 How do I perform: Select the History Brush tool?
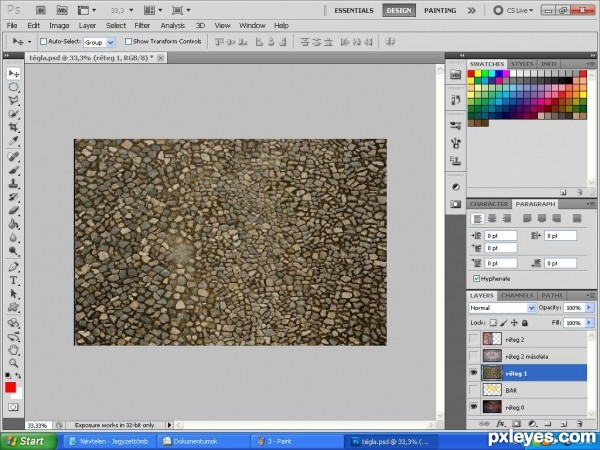pyautogui.click(x=13, y=197)
